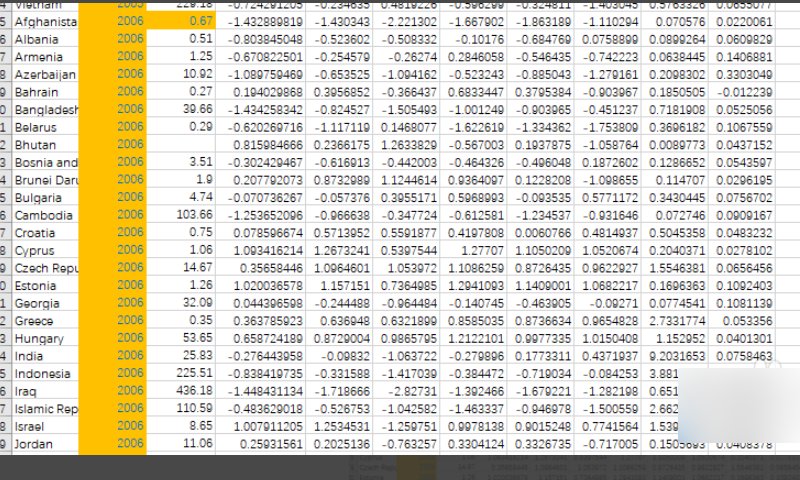
Task: Select value 10.92 in Azerbaijan row
Action: [x=181, y=74]
